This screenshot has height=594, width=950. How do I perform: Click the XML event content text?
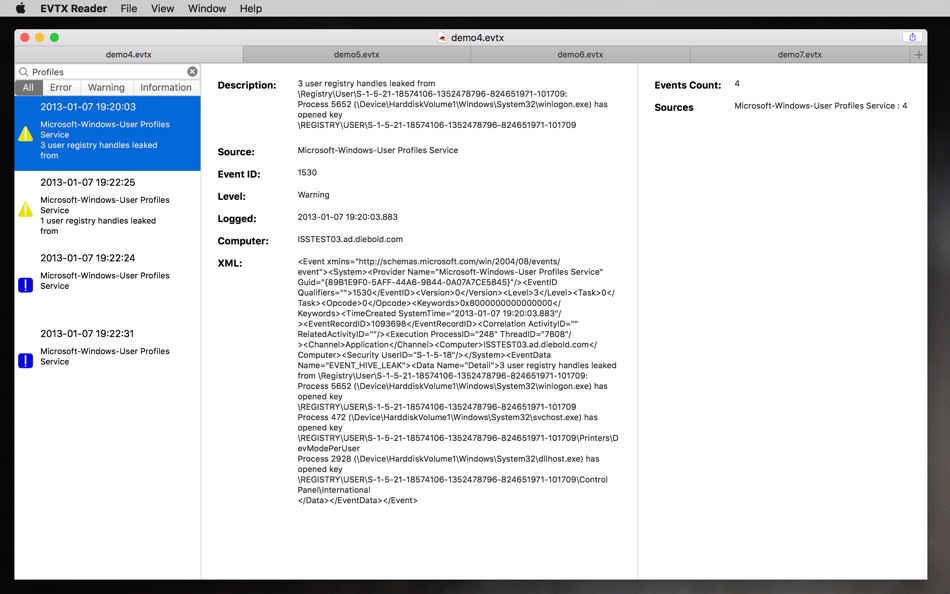click(457, 381)
